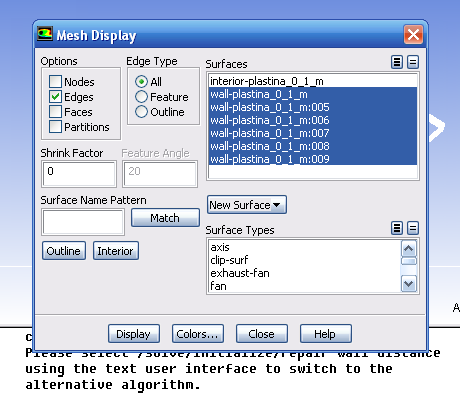Uncheck the Edges option
This screenshot has width=460, height=396.
coord(55,97)
